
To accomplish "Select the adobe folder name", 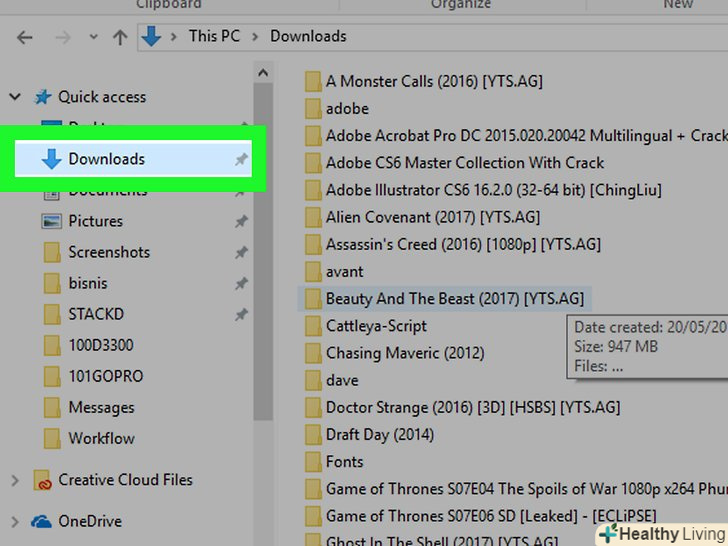I will (x=347, y=109).
